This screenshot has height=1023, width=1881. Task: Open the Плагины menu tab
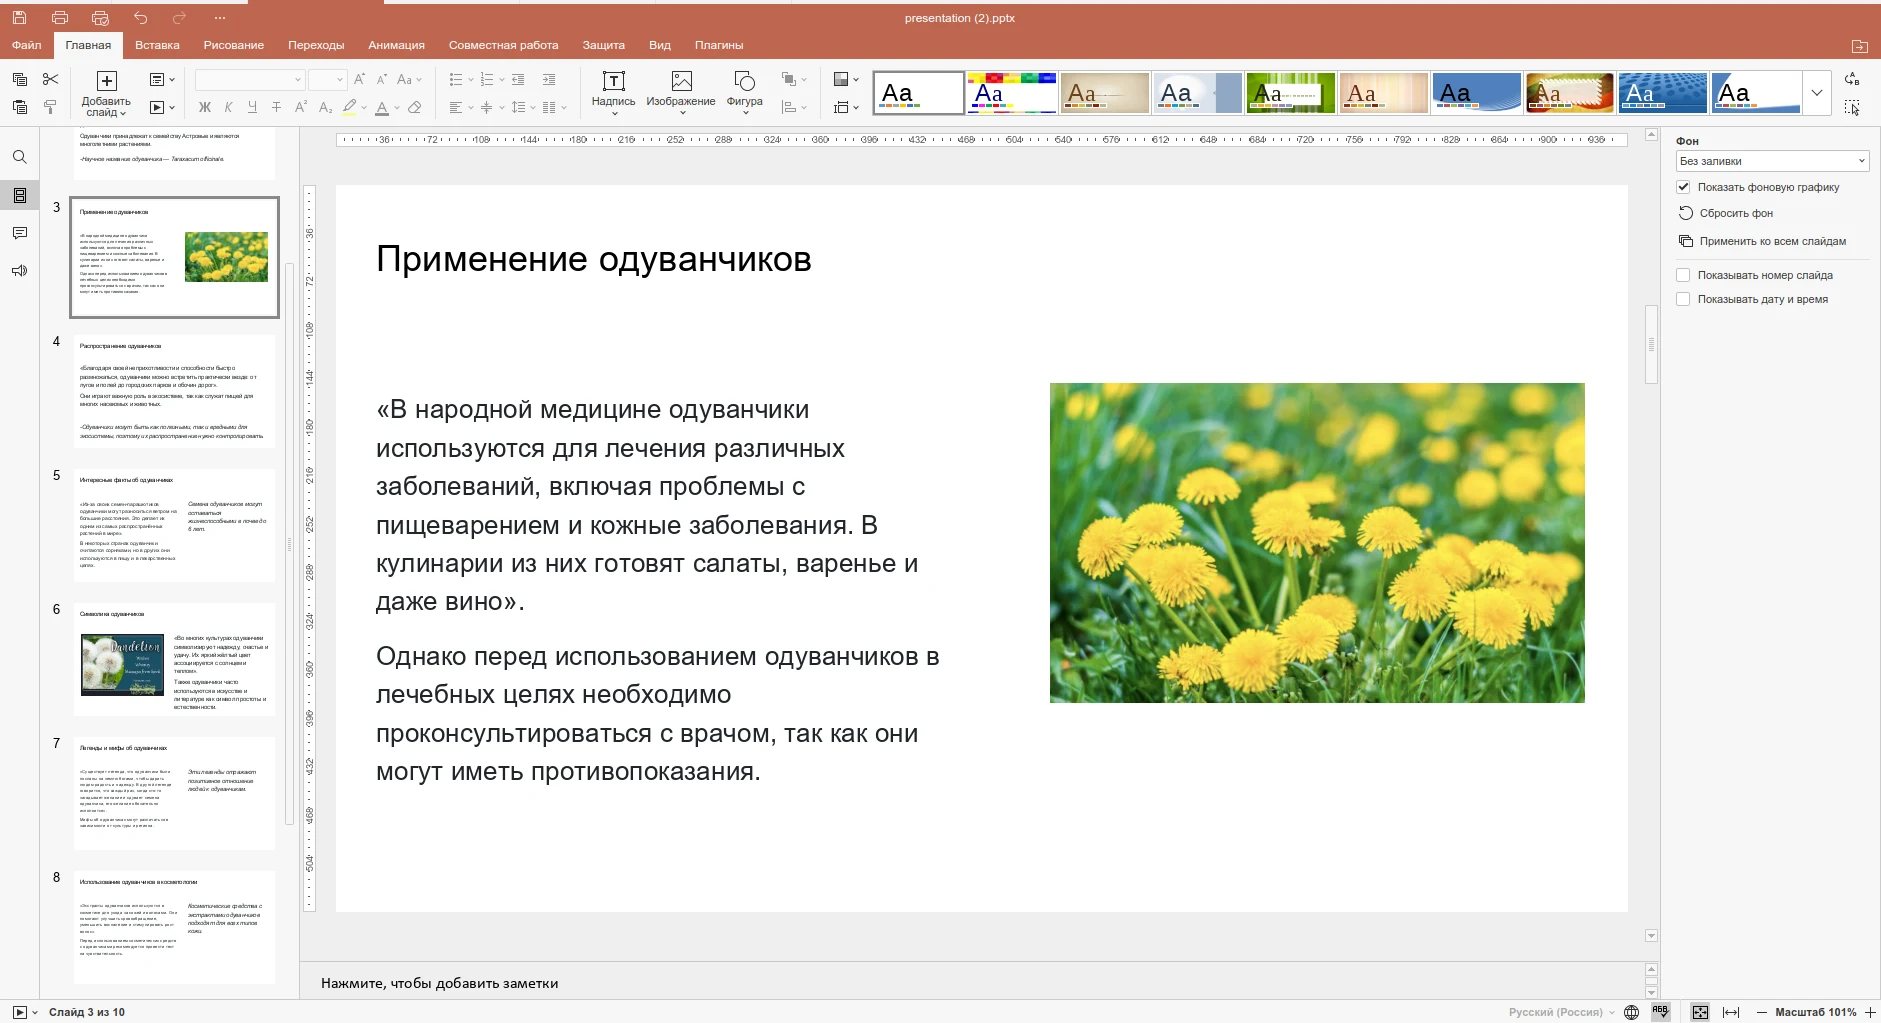click(x=718, y=45)
